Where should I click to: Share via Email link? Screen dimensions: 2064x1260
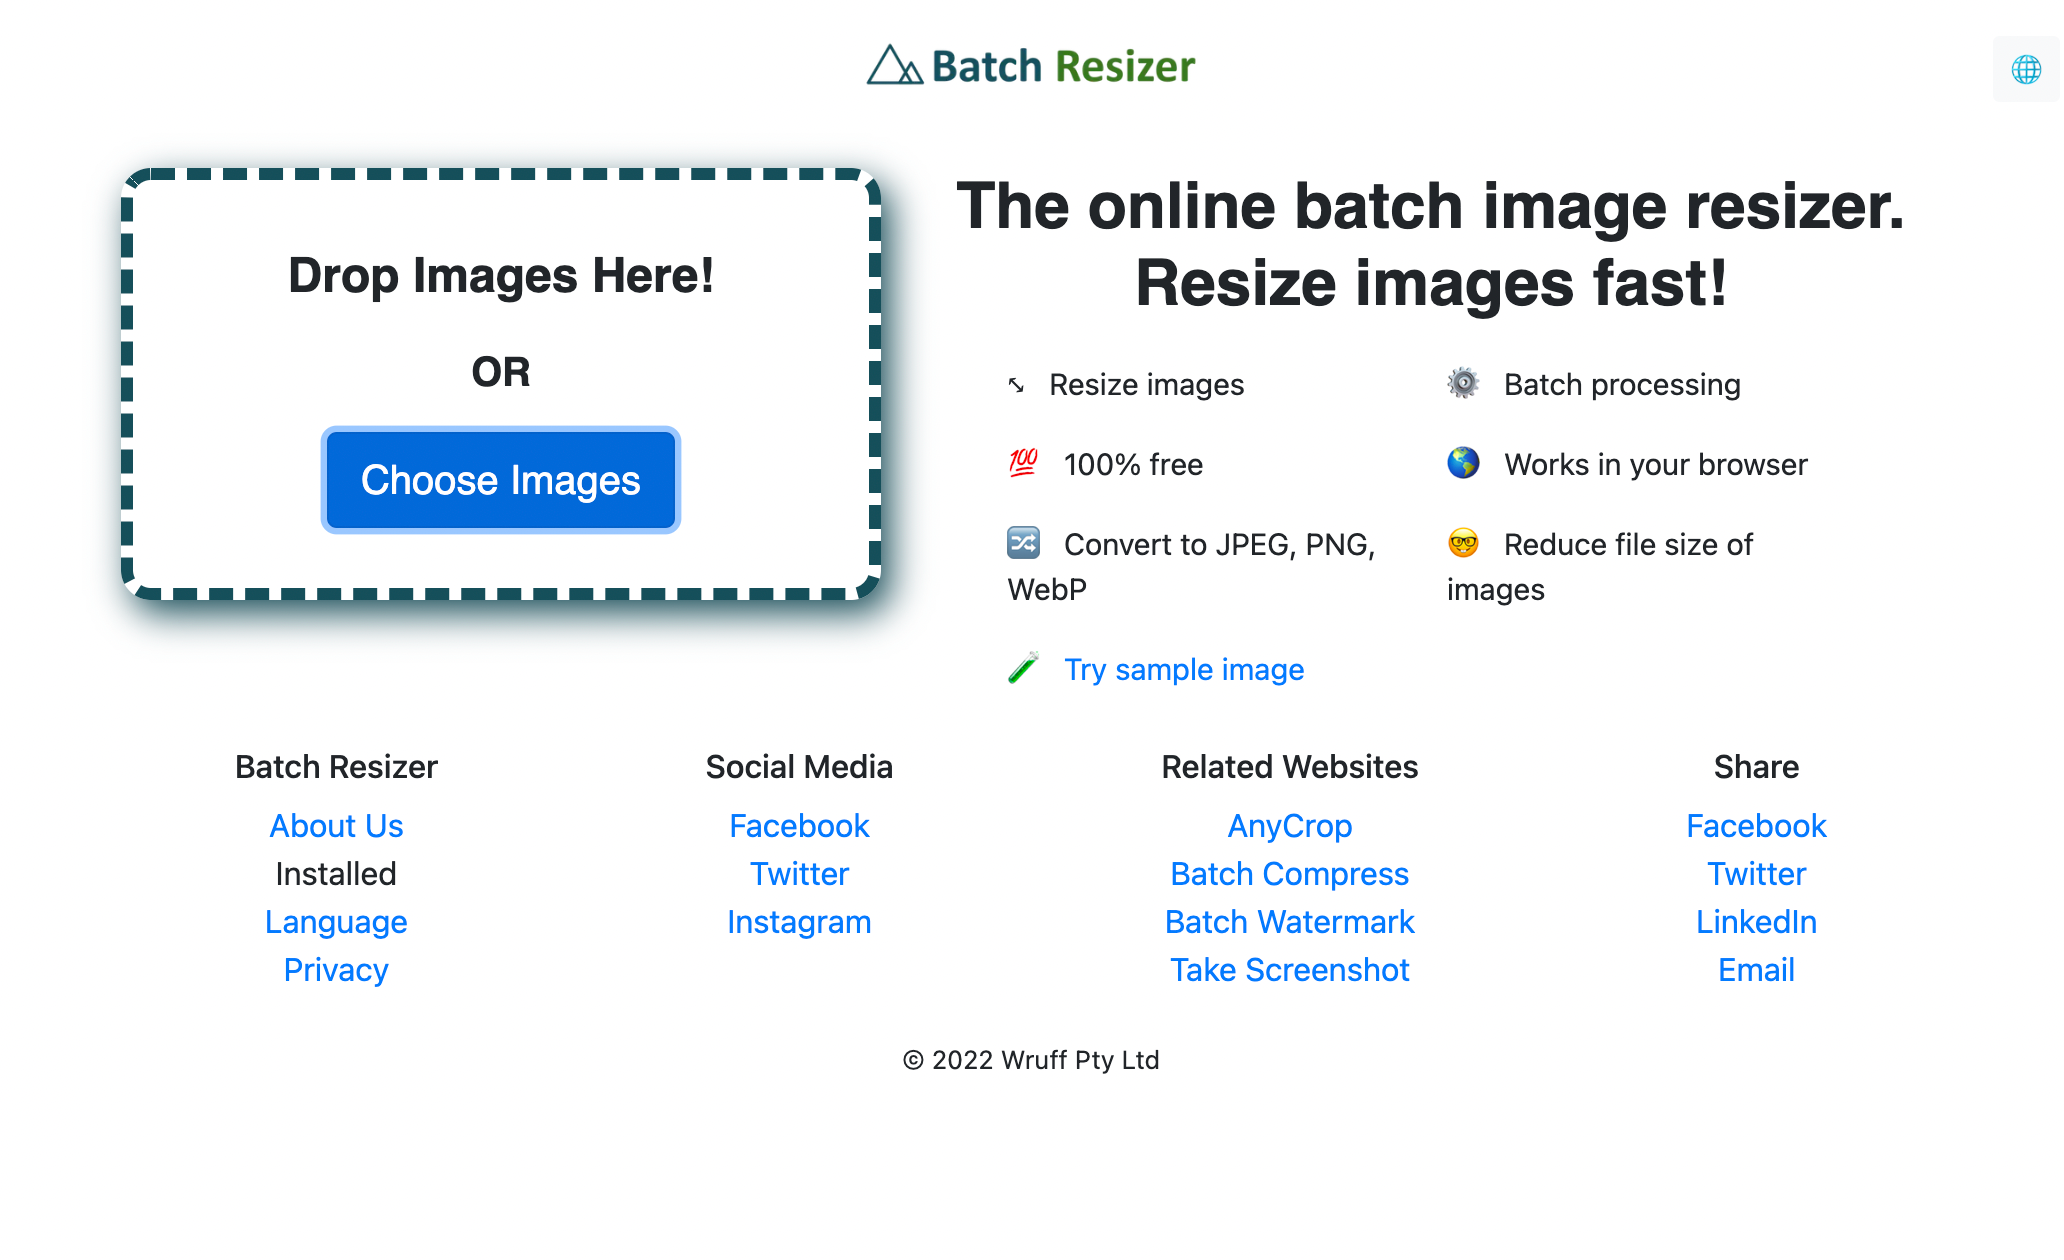pos(1756,970)
